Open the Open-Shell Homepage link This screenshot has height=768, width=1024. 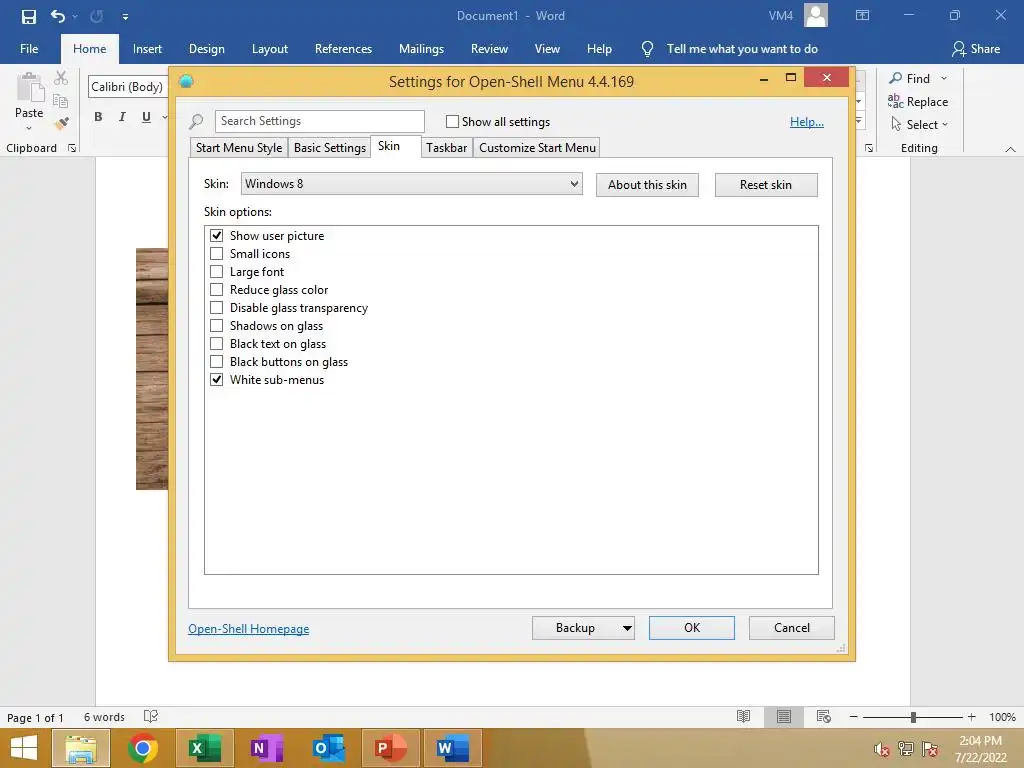coord(249,629)
